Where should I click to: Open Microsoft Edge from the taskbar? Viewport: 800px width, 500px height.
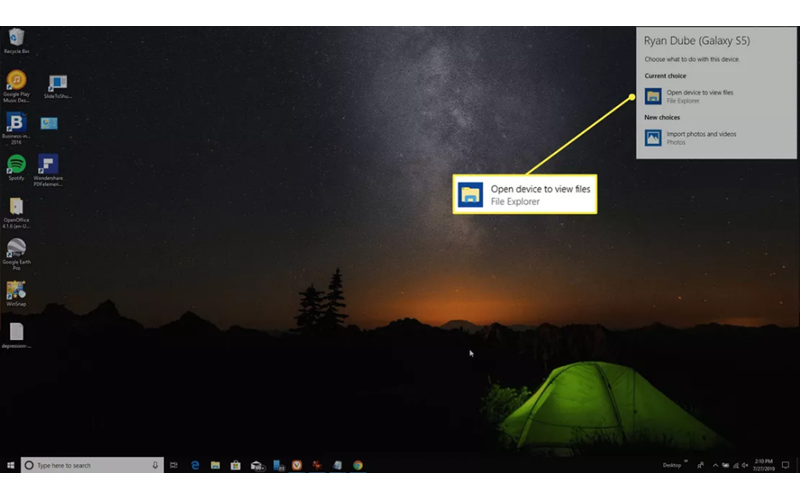click(196, 465)
